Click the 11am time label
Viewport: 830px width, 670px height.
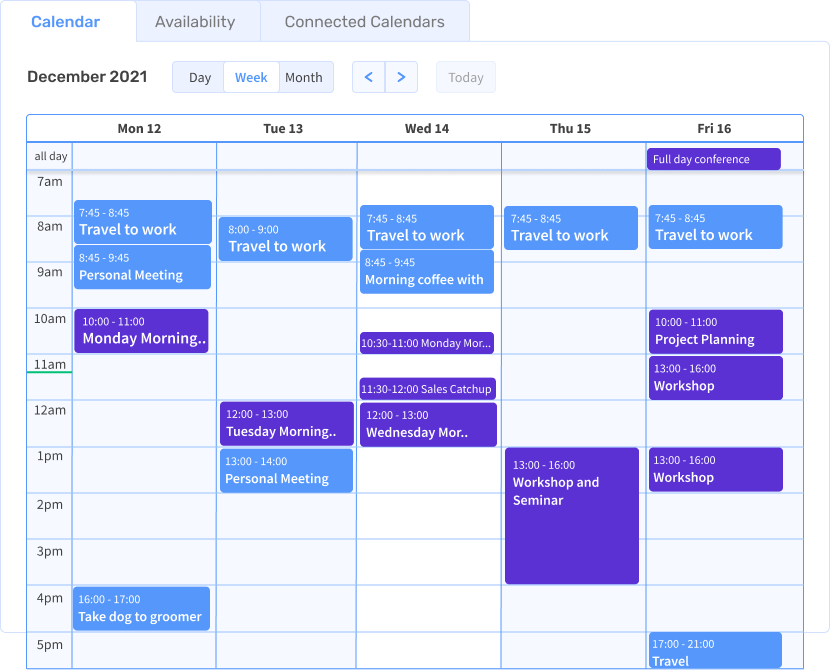(x=50, y=364)
